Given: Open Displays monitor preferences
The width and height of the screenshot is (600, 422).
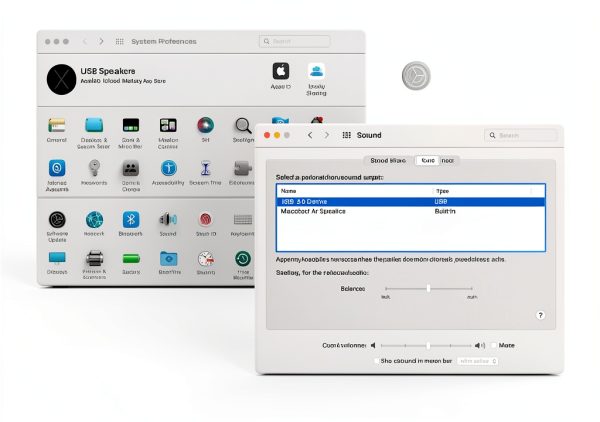Looking at the screenshot, I should 57,259.
